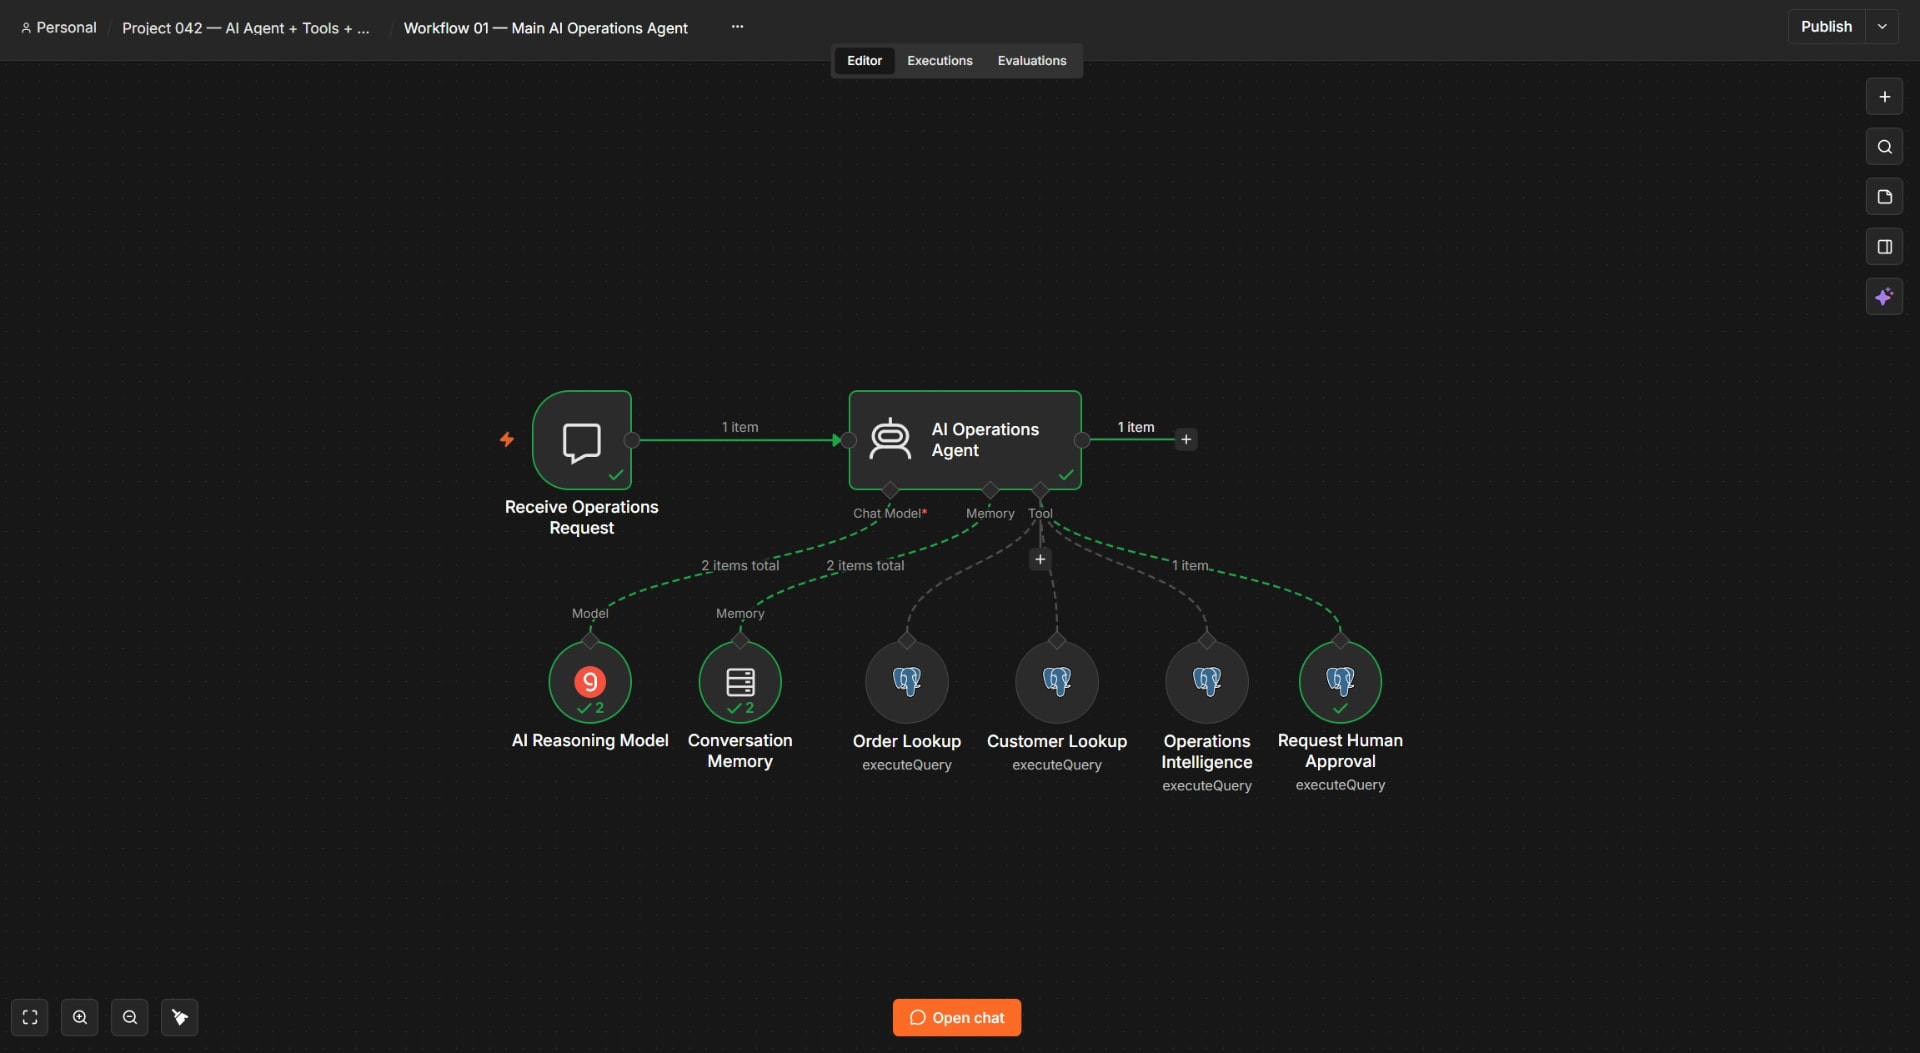Open the Customer Lookup Postgres node
The width and height of the screenshot is (1920, 1053).
(x=1057, y=682)
